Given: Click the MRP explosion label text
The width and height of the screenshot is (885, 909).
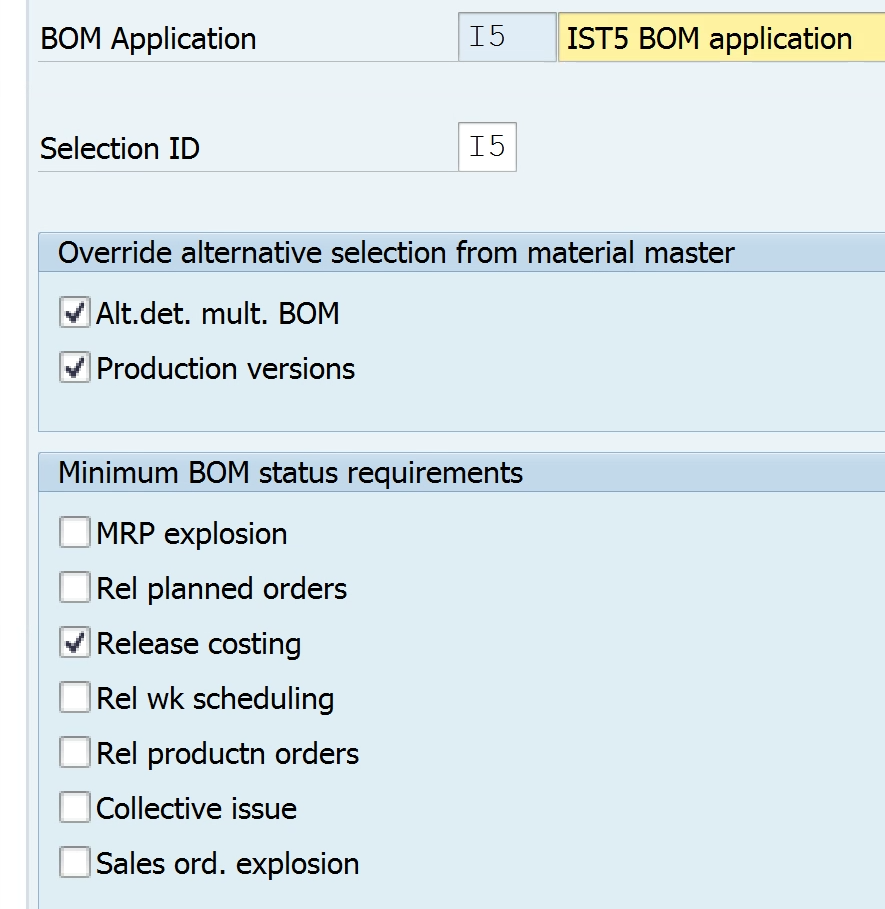Looking at the screenshot, I should (x=192, y=534).
